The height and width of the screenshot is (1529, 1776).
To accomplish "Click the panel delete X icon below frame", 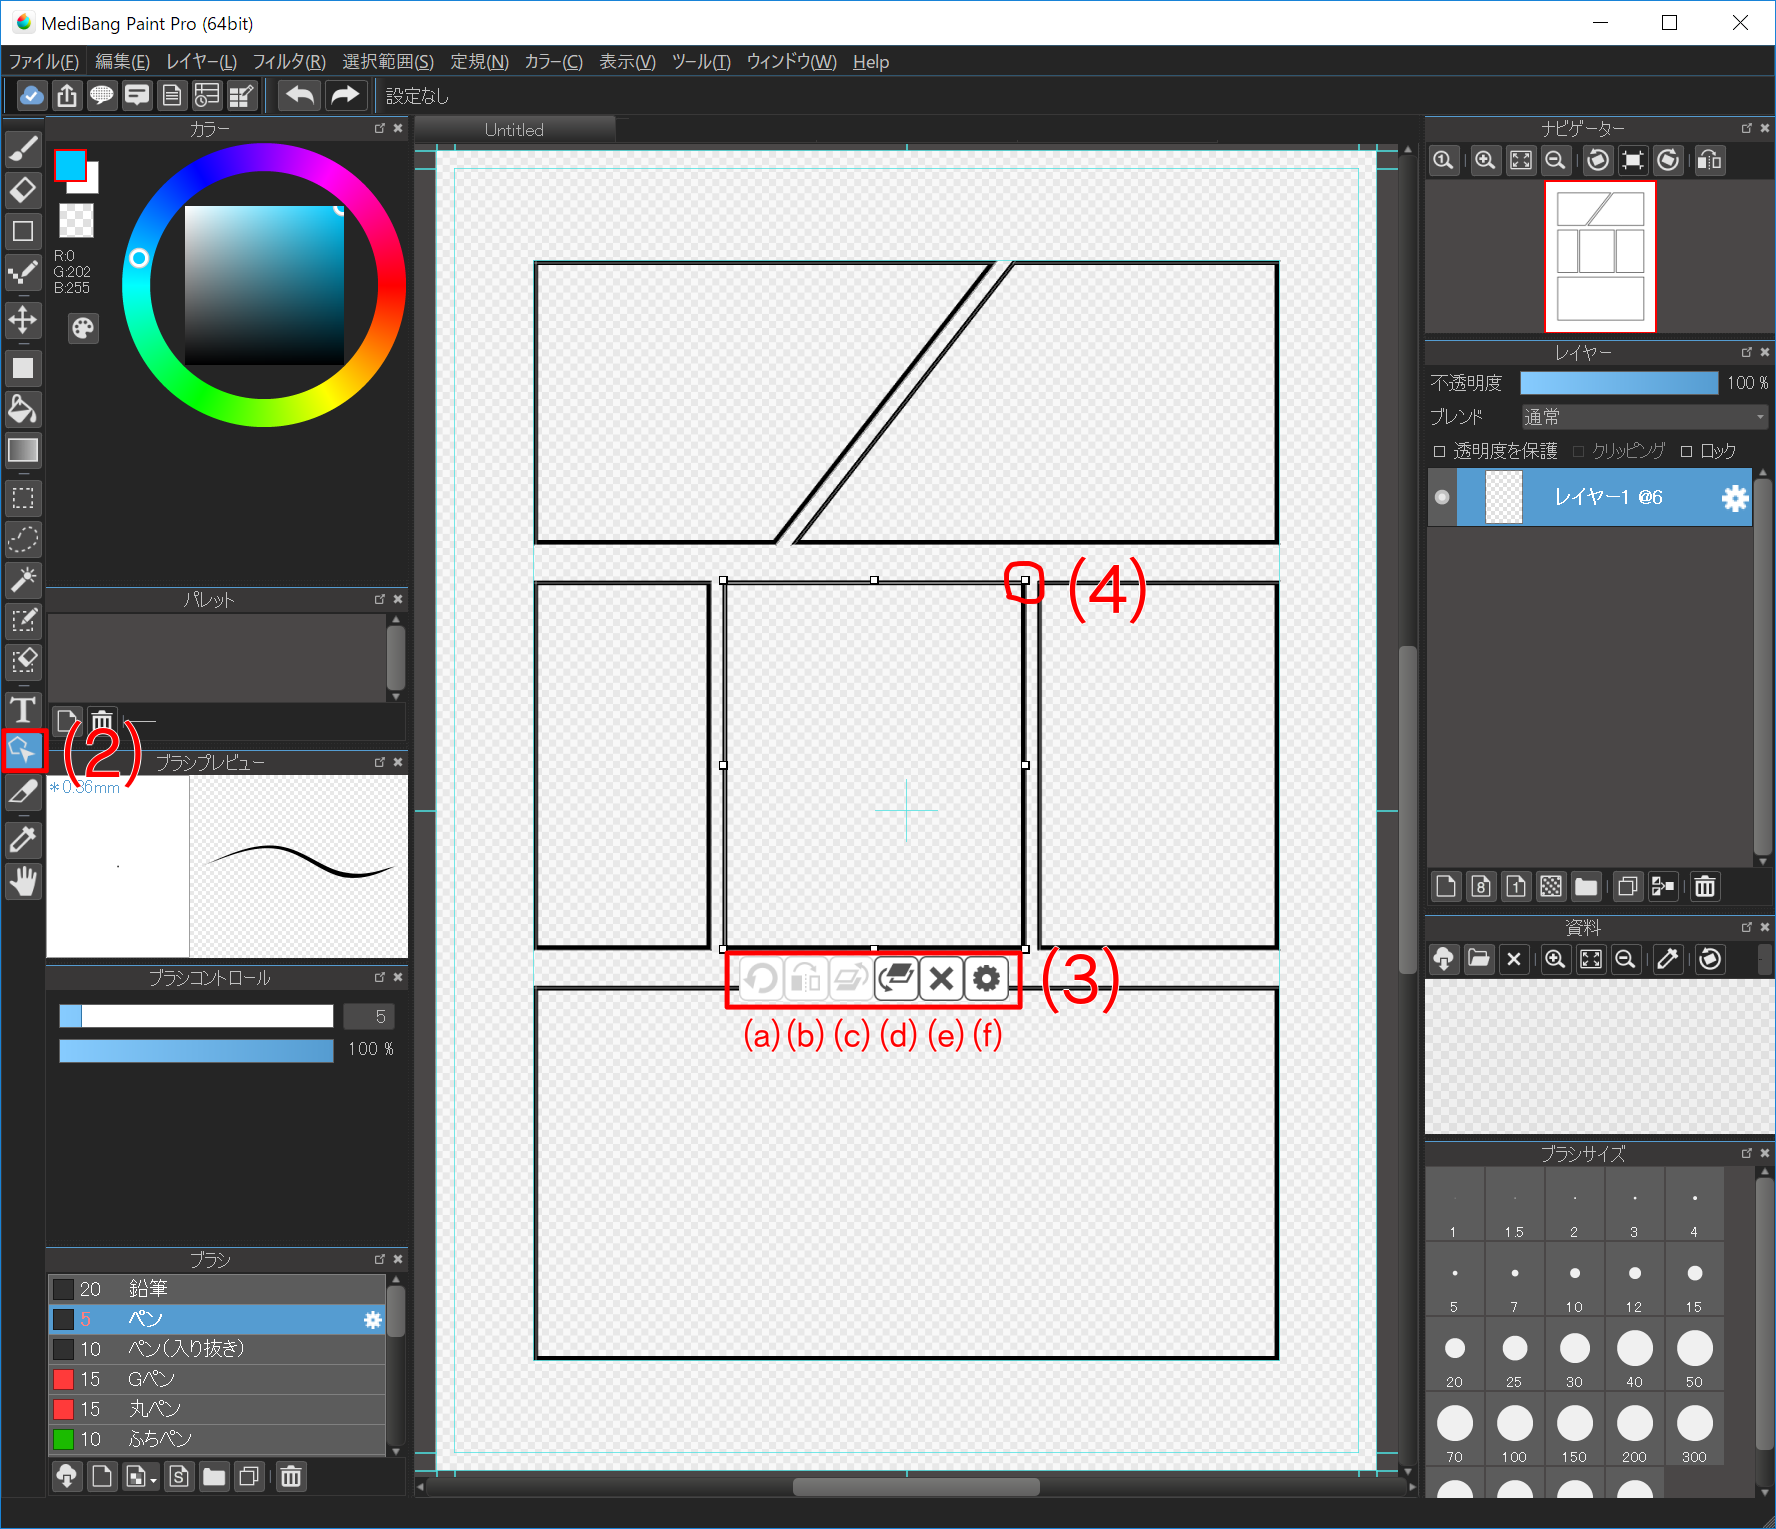I will (x=941, y=979).
